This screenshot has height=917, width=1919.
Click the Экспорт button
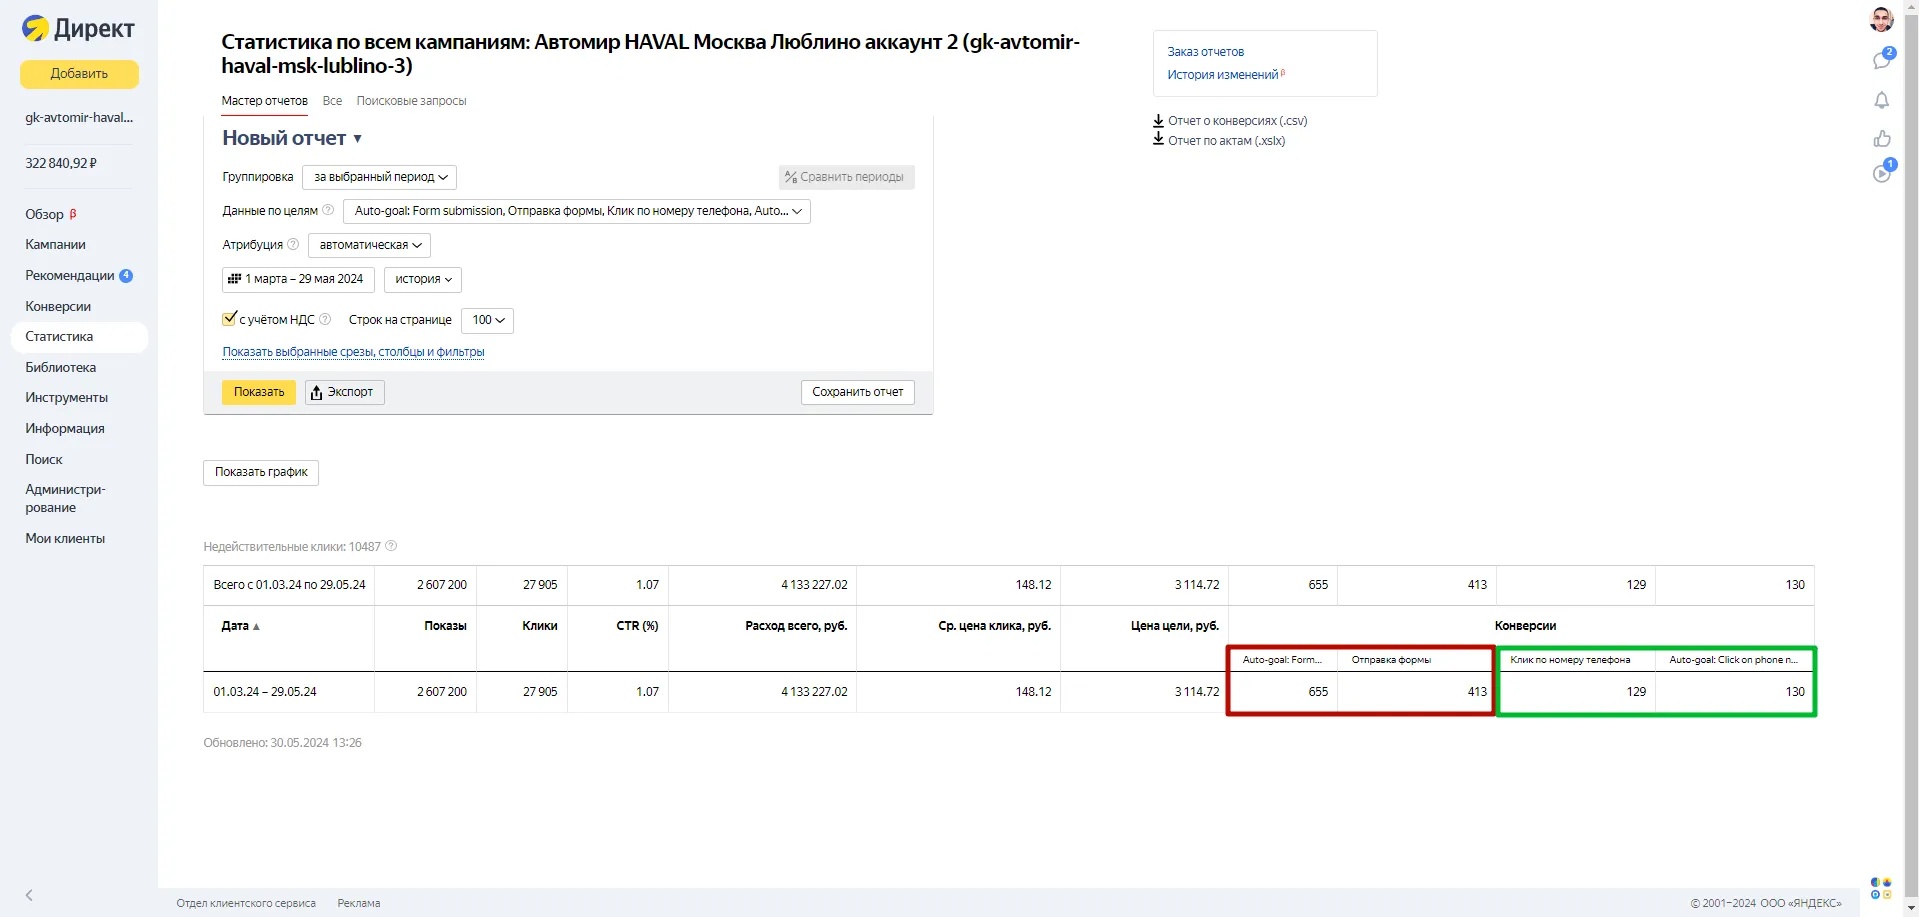point(344,392)
